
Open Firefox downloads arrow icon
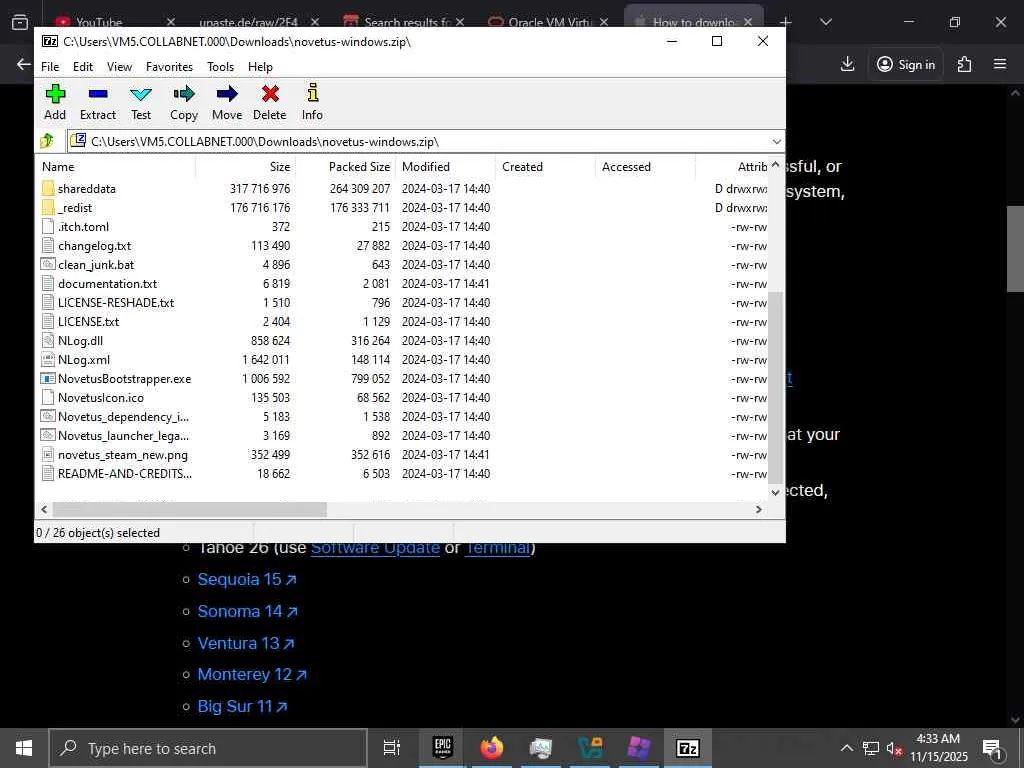coord(847,64)
